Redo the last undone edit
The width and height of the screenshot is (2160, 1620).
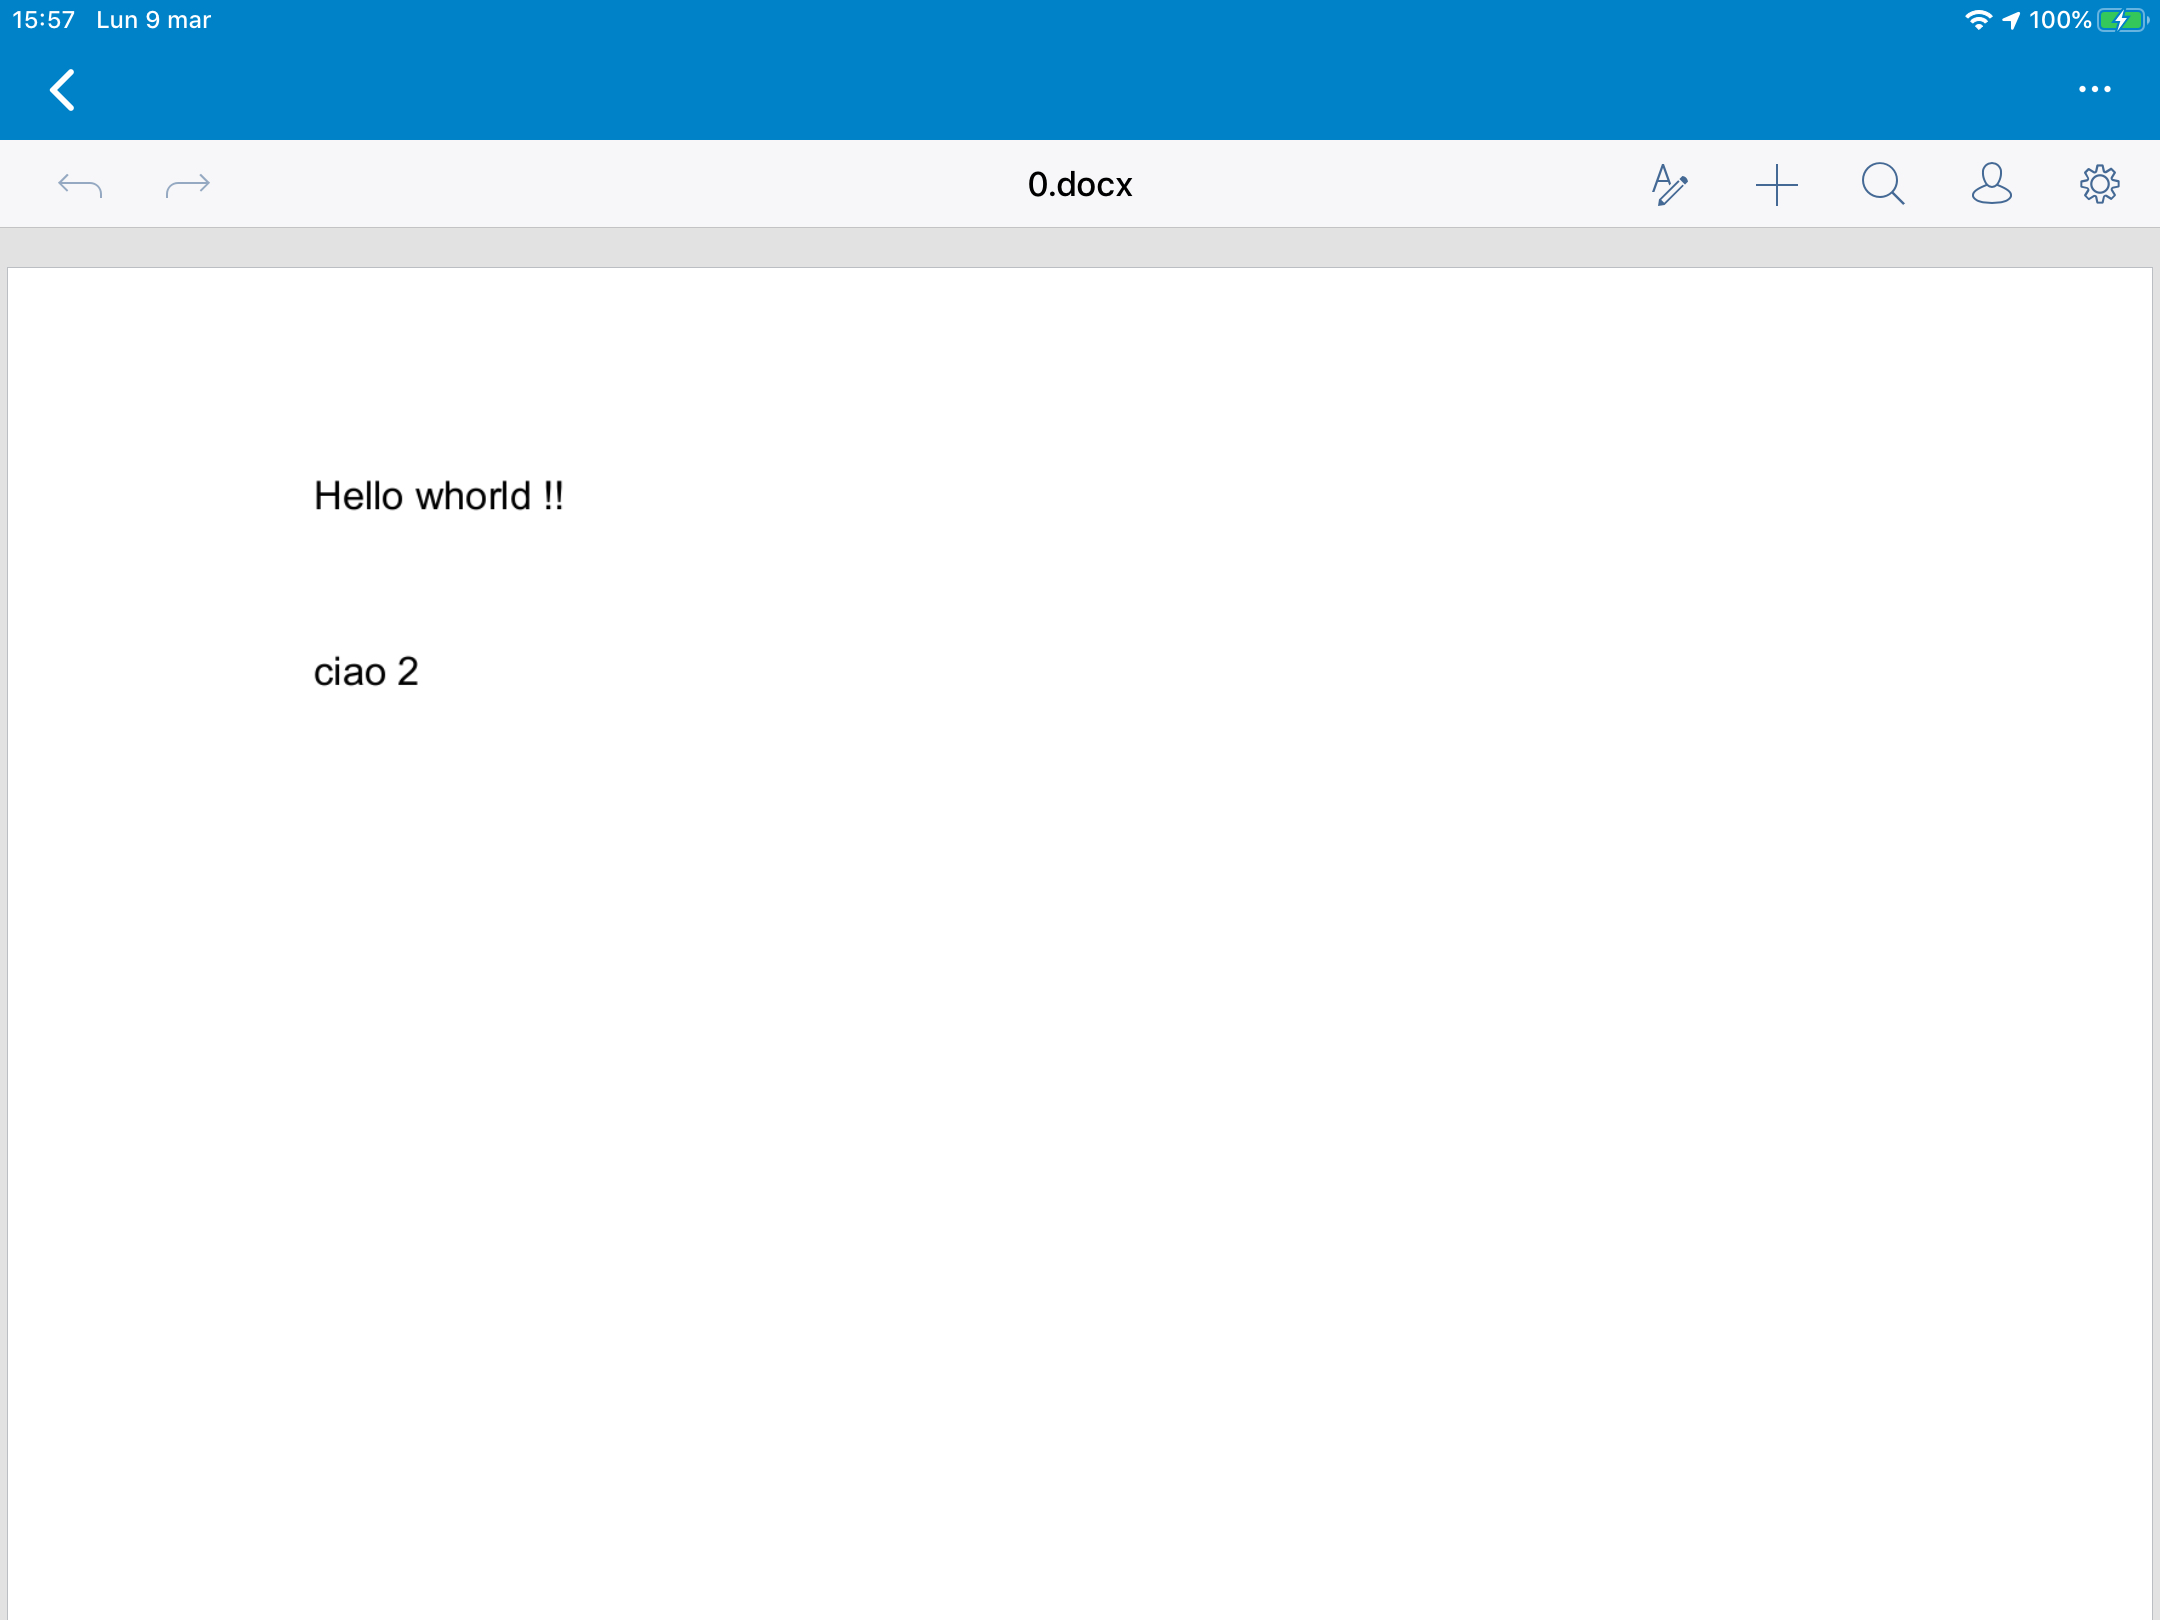(x=188, y=185)
